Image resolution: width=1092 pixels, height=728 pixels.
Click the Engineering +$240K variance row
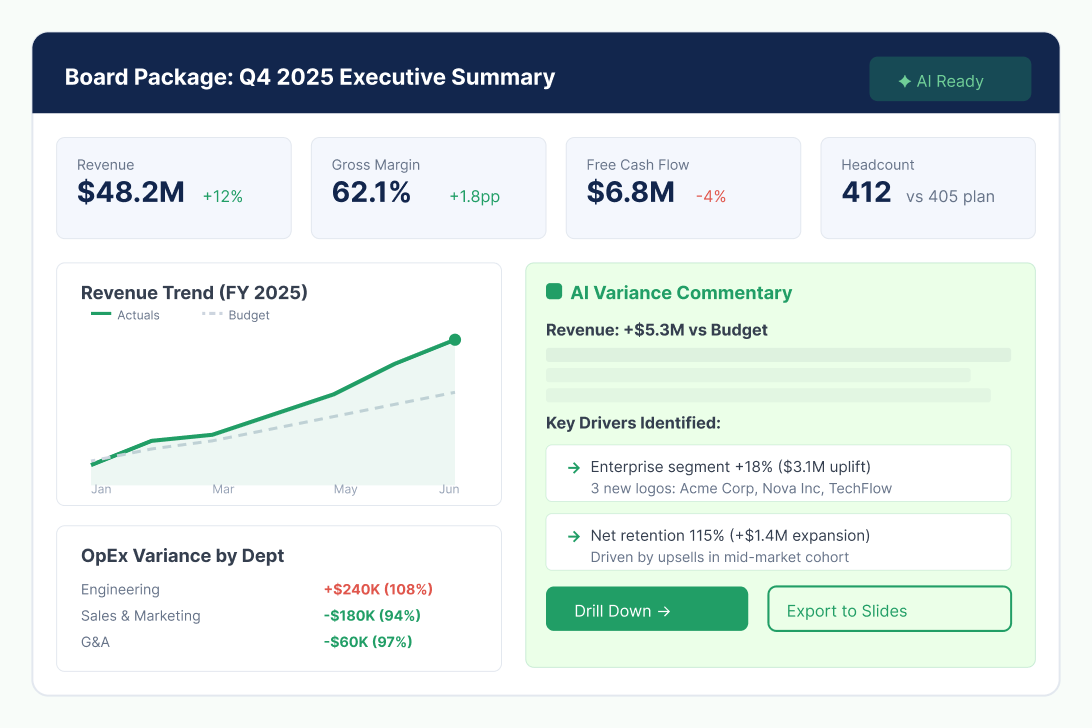click(257, 589)
